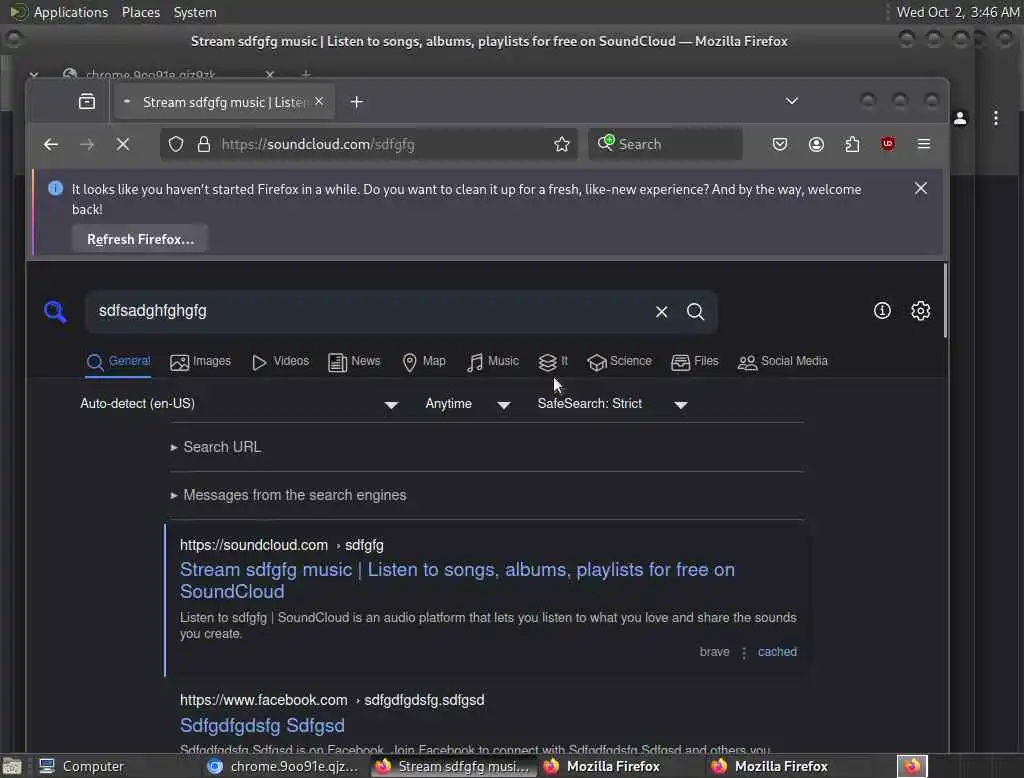Screen dimensions: 1024x778
Task: Open the tracking protection shield icon
Action: click(x=176, y=144)
